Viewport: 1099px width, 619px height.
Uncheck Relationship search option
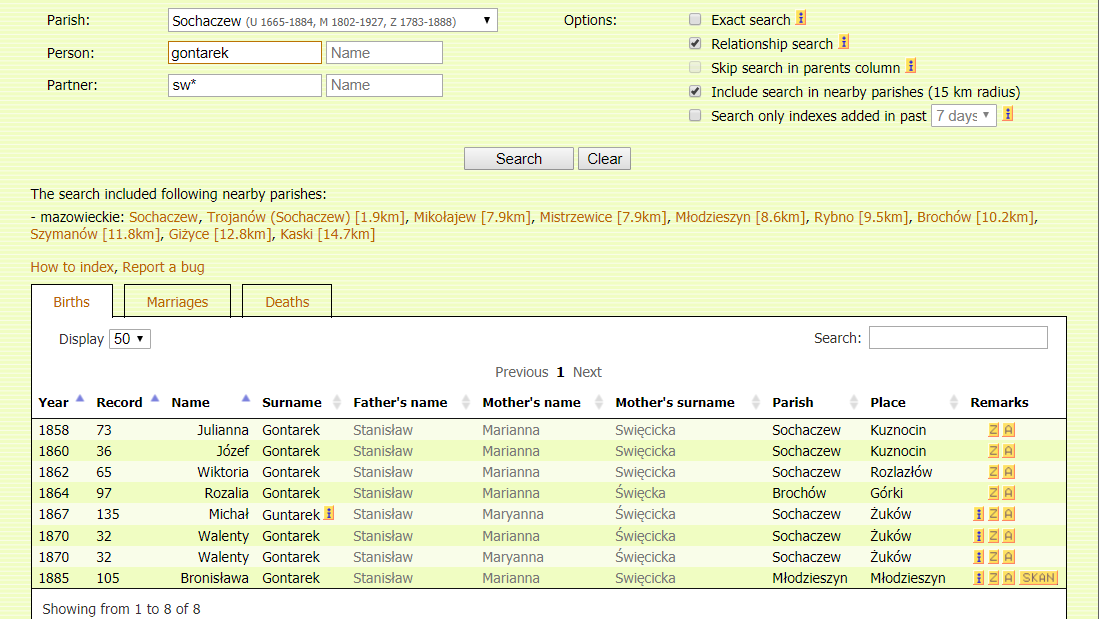tap(695, 44)
